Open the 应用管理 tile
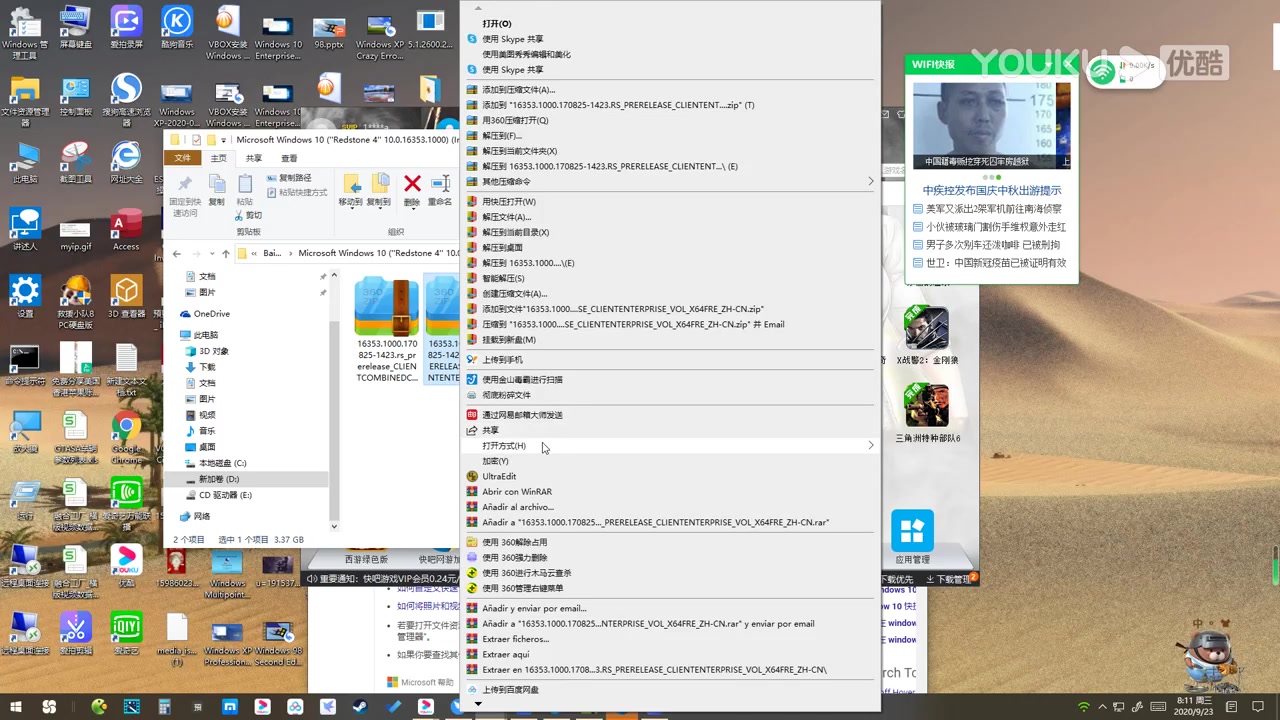1280x720 pixels. click(912, 539)
